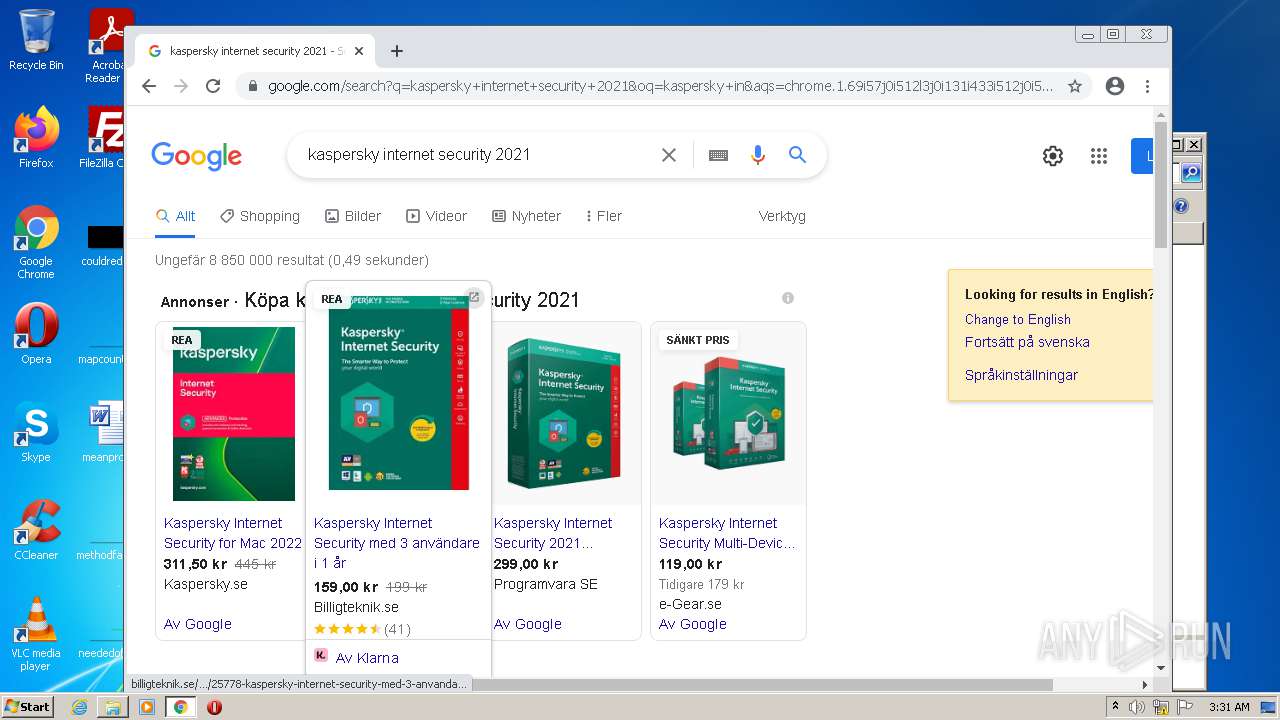1280x720 pixels.
Task: Open a new tab with the plus button
Action: [x=397, y=51]
